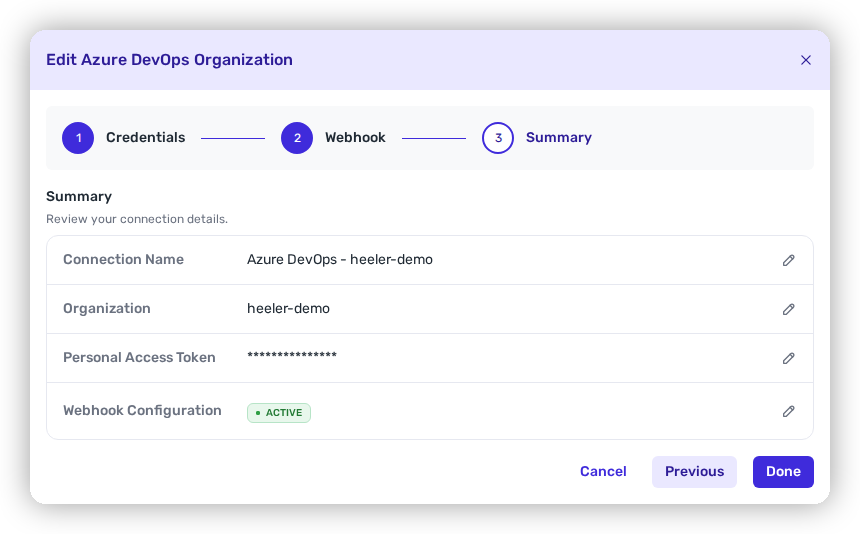
Task: Finish with the Done button
Action: [783, 471]
